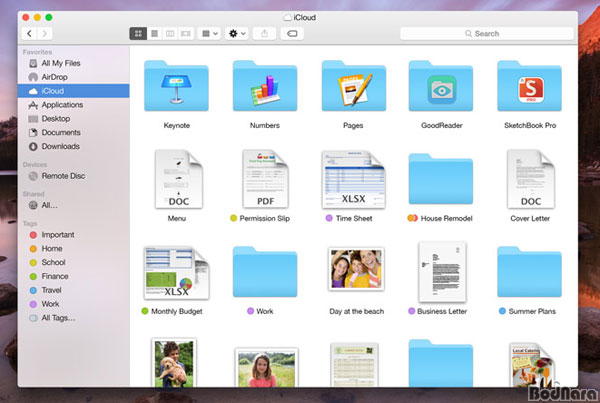The height and width of the screenshot is (403, 600).
Task: Show All Tags… in sidebar
Action: [x=73, y=318]
